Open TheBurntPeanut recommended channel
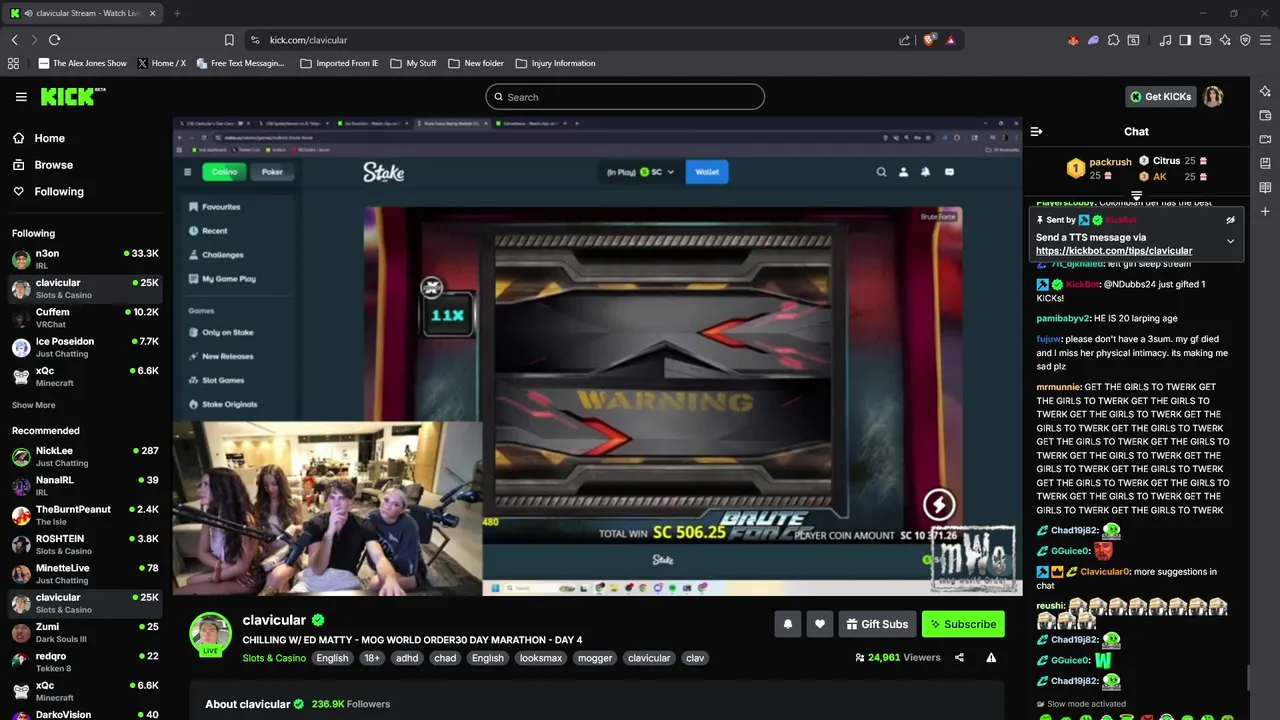This screenshot has height=720, width=1280. point(85,515)
